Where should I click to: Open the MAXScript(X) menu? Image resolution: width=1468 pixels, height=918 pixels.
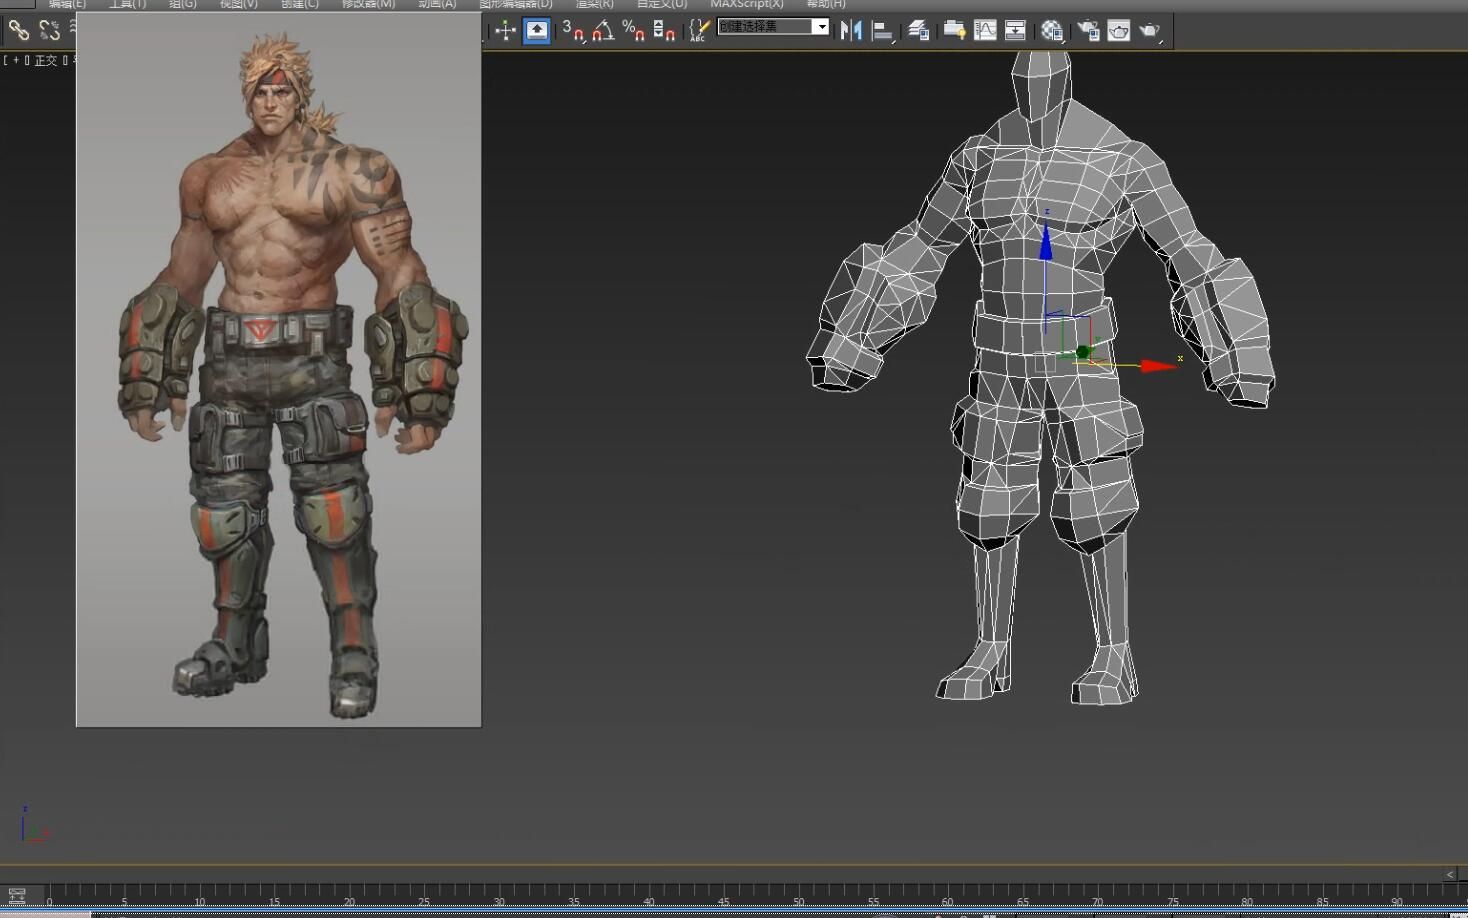pyautogui.click(x=747, y=4)
